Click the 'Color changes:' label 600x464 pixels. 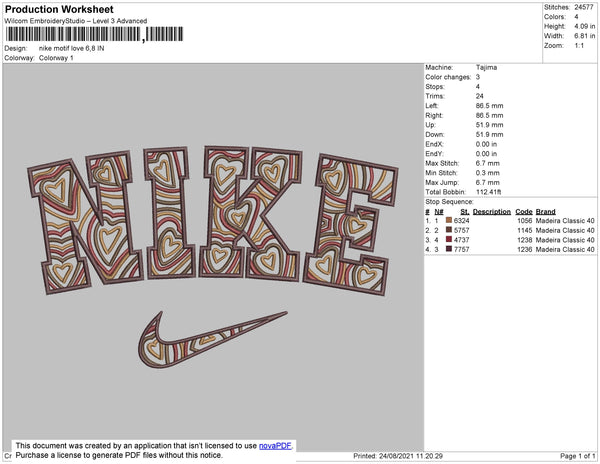(448, 77)
